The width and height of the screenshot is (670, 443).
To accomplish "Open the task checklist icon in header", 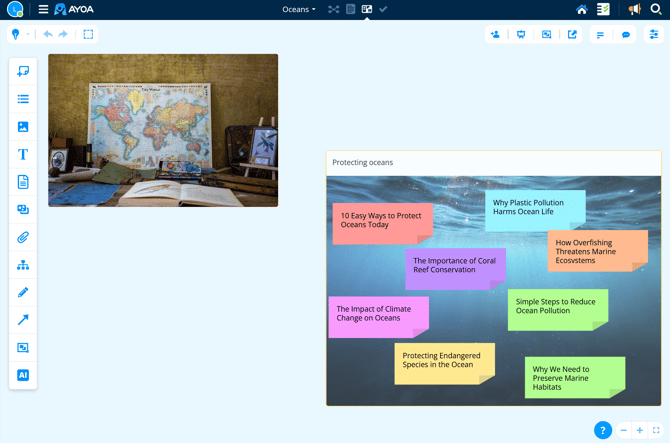I will [603, 9].
